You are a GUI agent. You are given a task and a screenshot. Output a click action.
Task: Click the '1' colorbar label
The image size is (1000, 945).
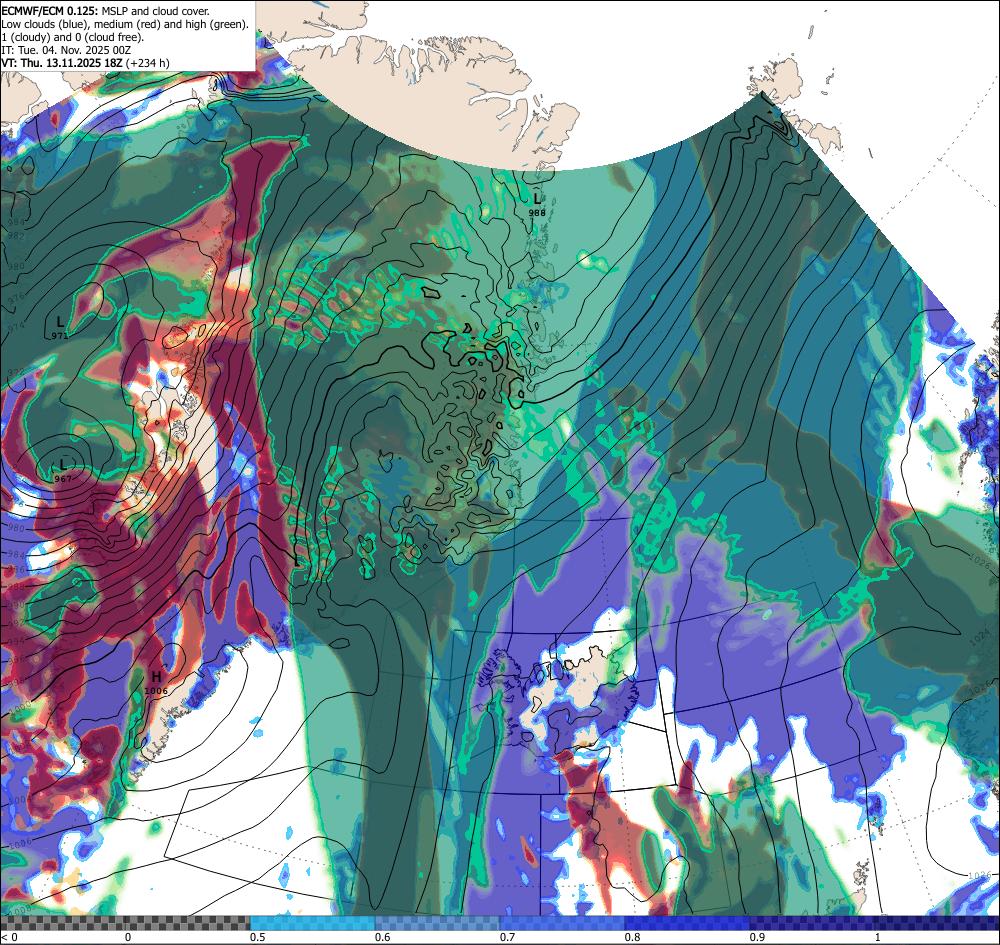point(880,937)
